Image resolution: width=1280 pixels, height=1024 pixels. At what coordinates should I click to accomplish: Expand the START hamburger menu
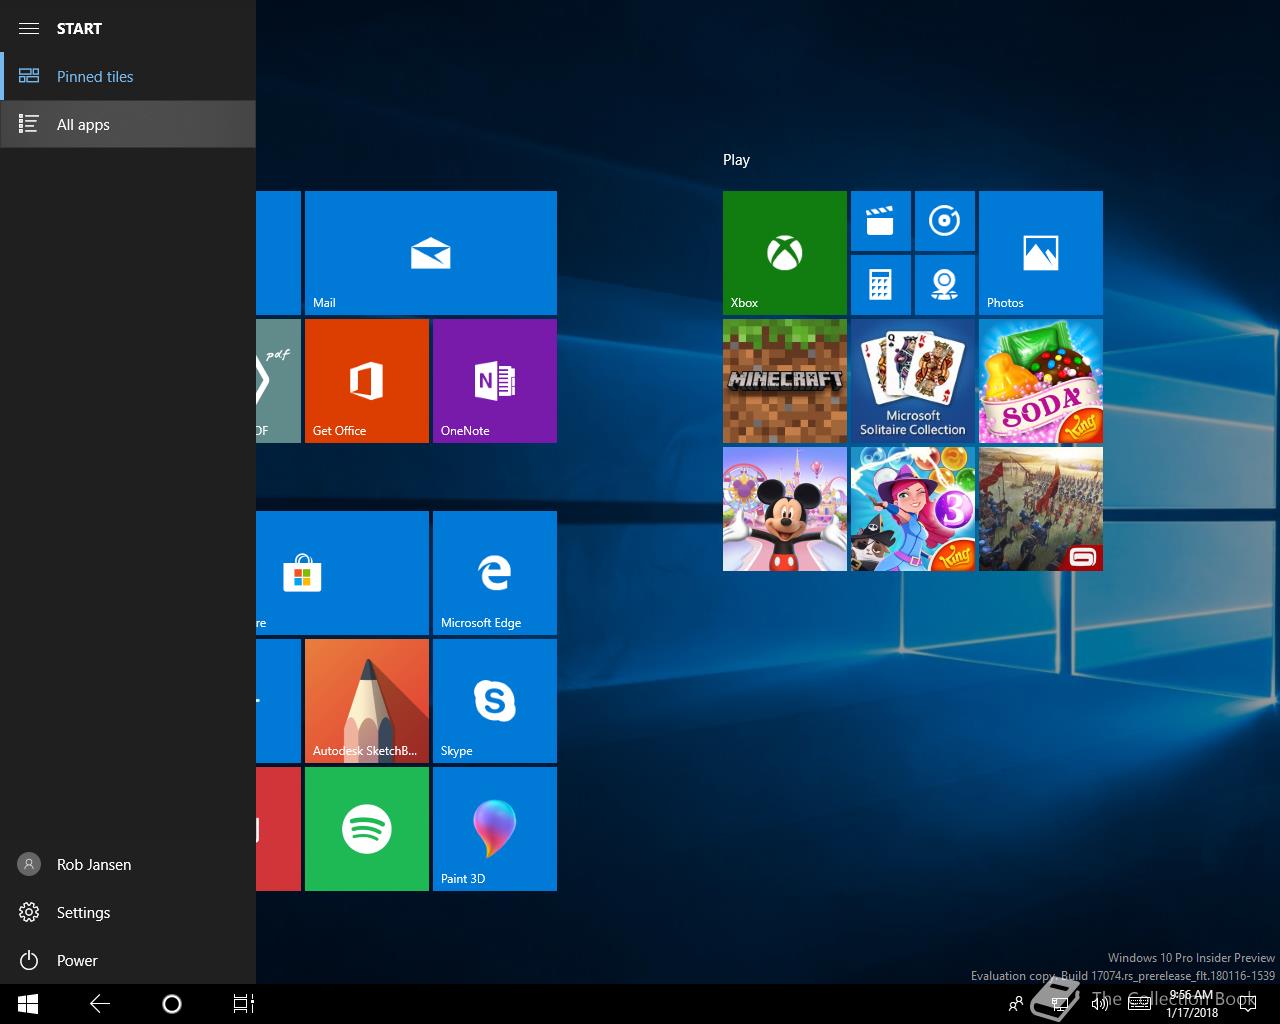(29, 28)
